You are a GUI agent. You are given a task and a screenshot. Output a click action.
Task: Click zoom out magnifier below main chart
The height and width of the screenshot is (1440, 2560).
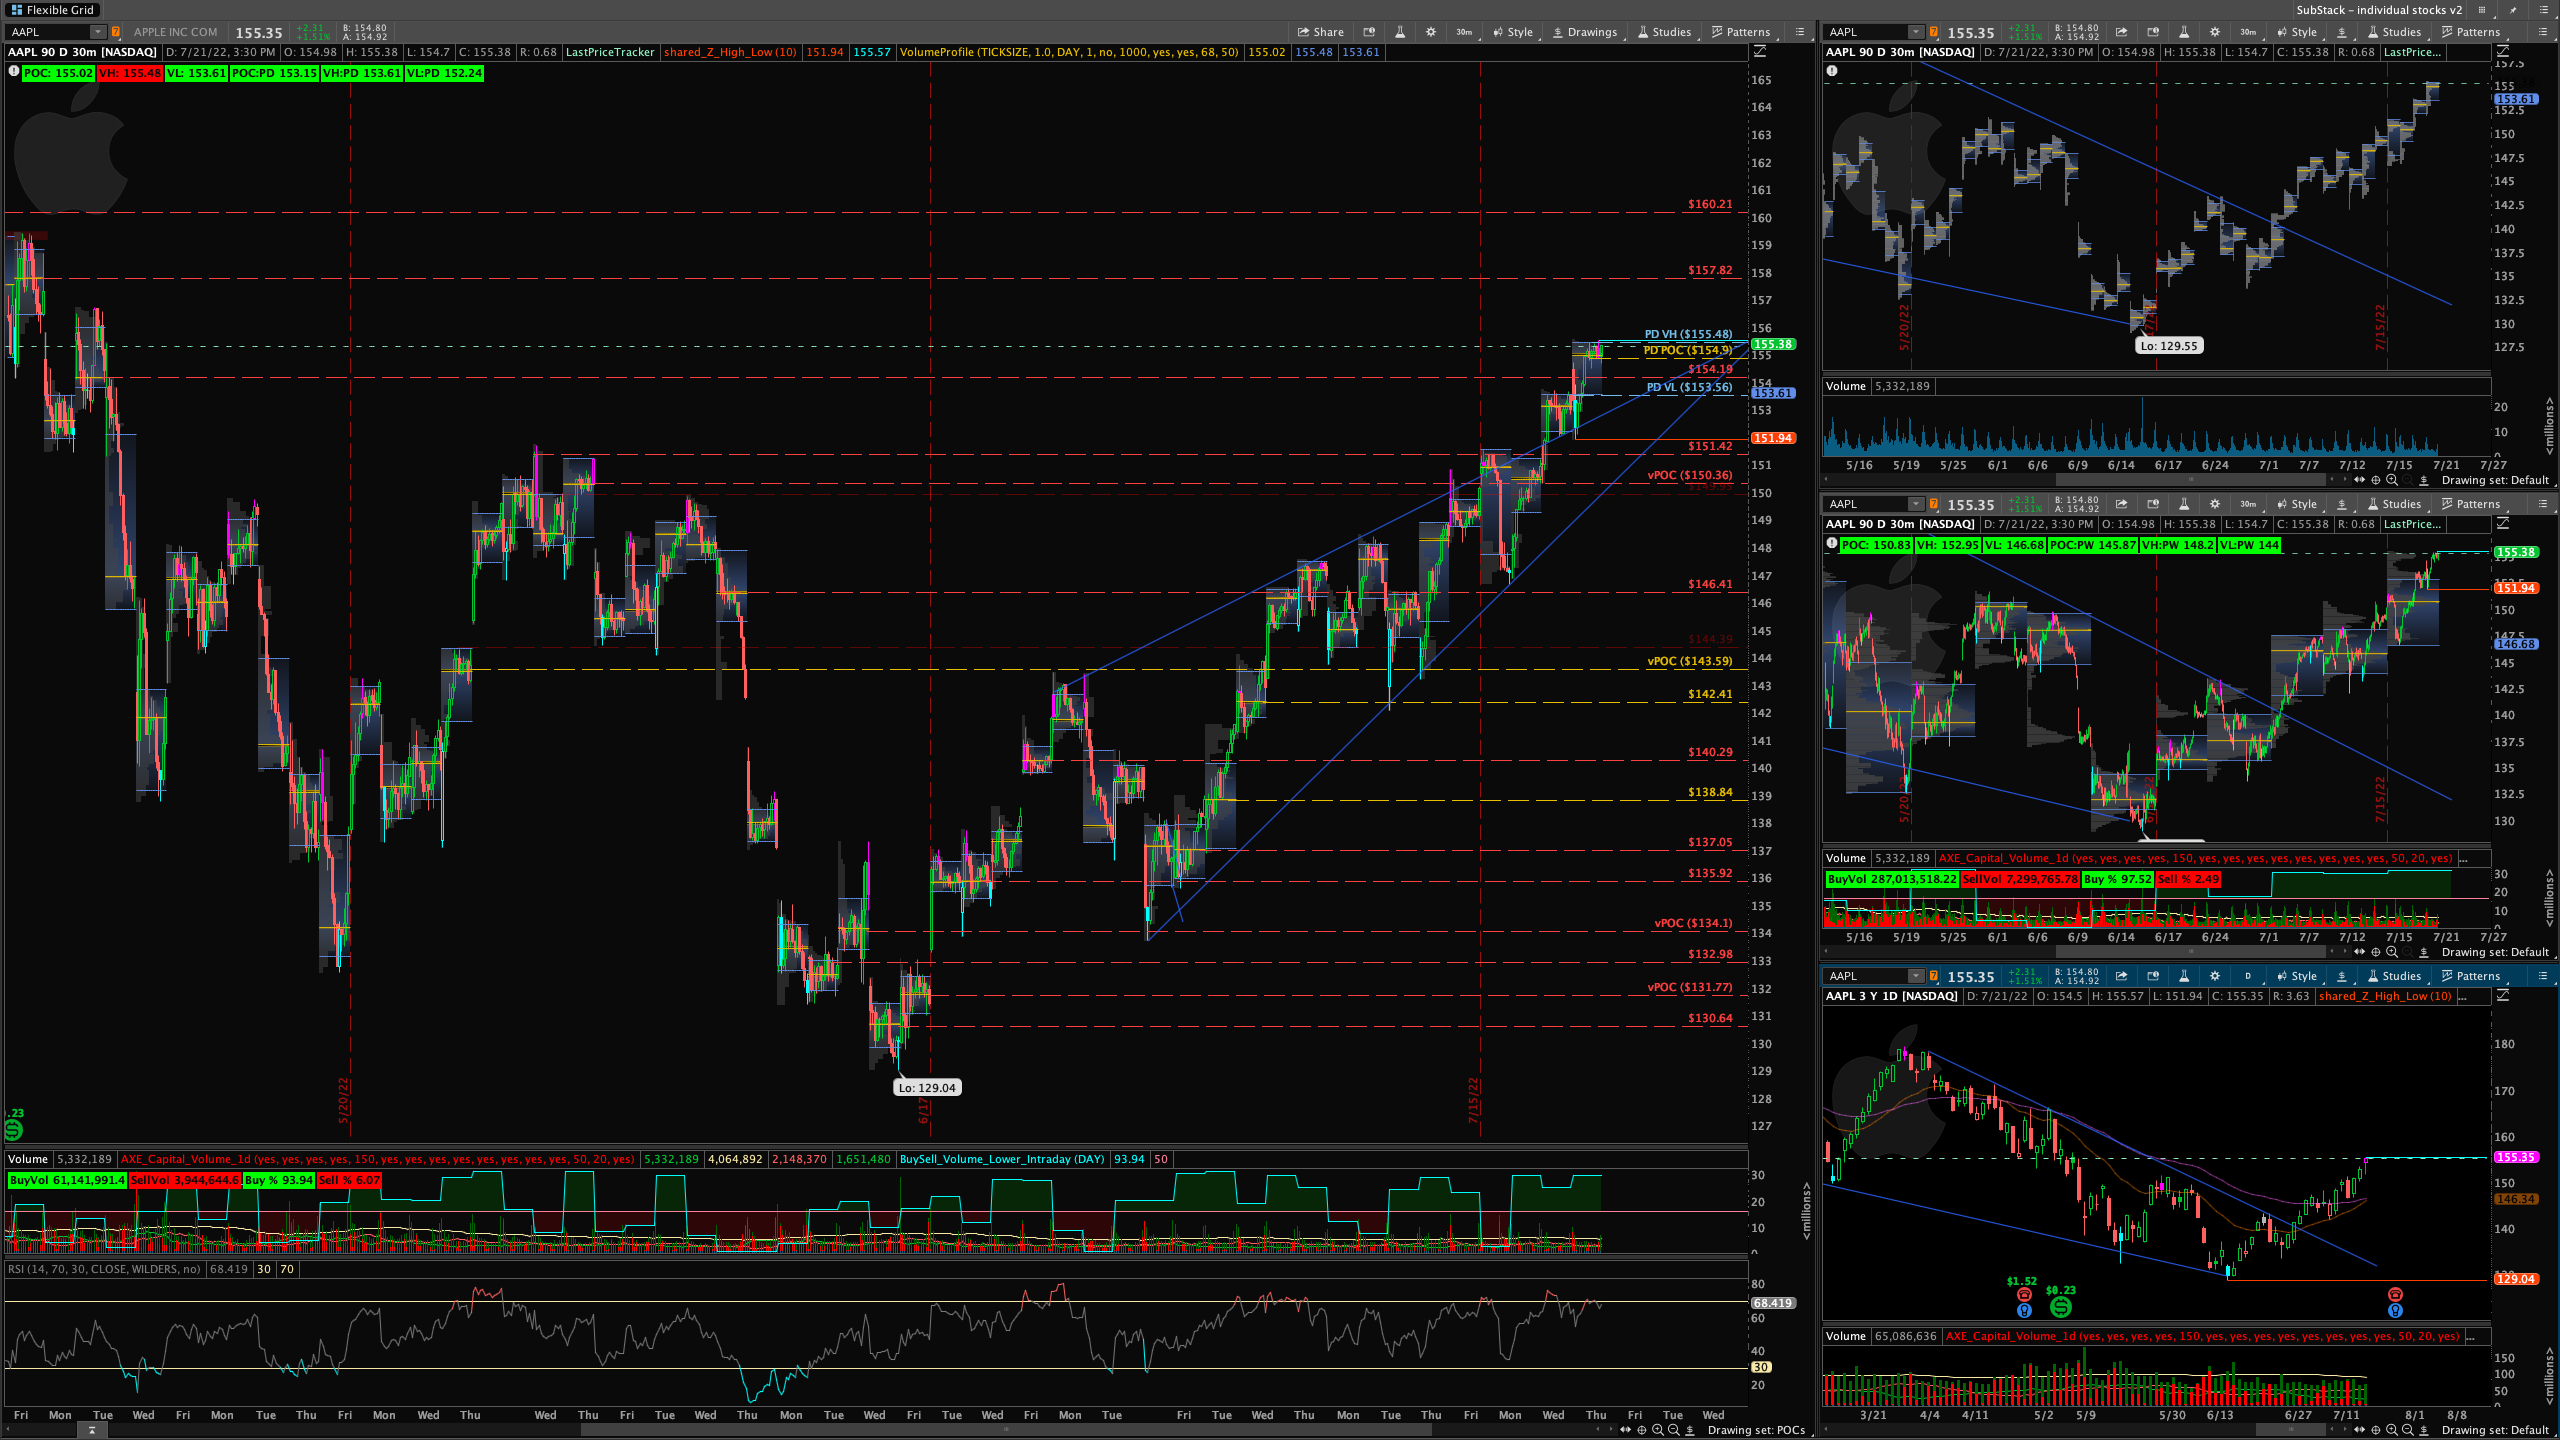pos(1674,1430)
